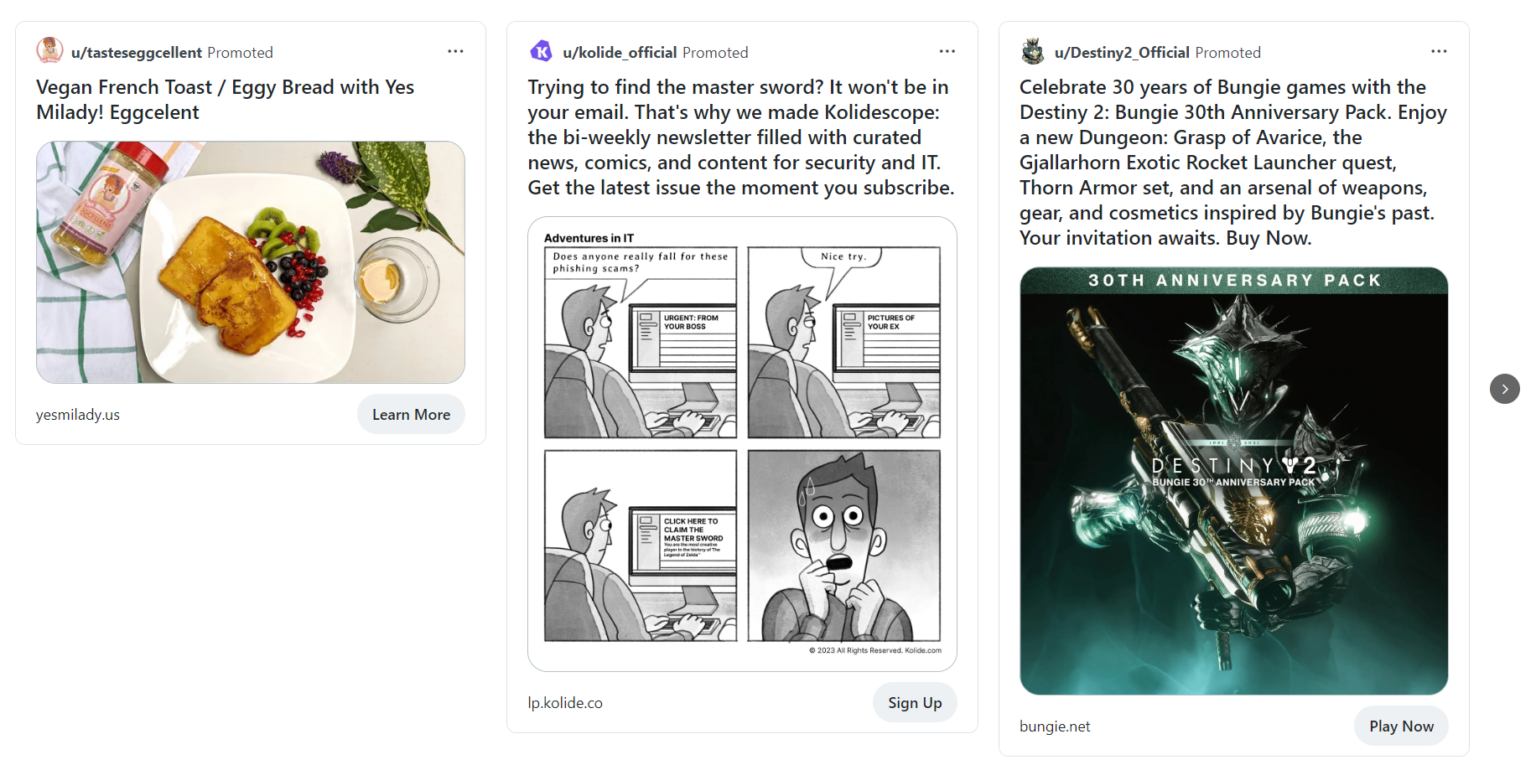The width and height of the screenshot is (1536, 760).
Task: Click the French toast food photo
Action: coord(250,262)
